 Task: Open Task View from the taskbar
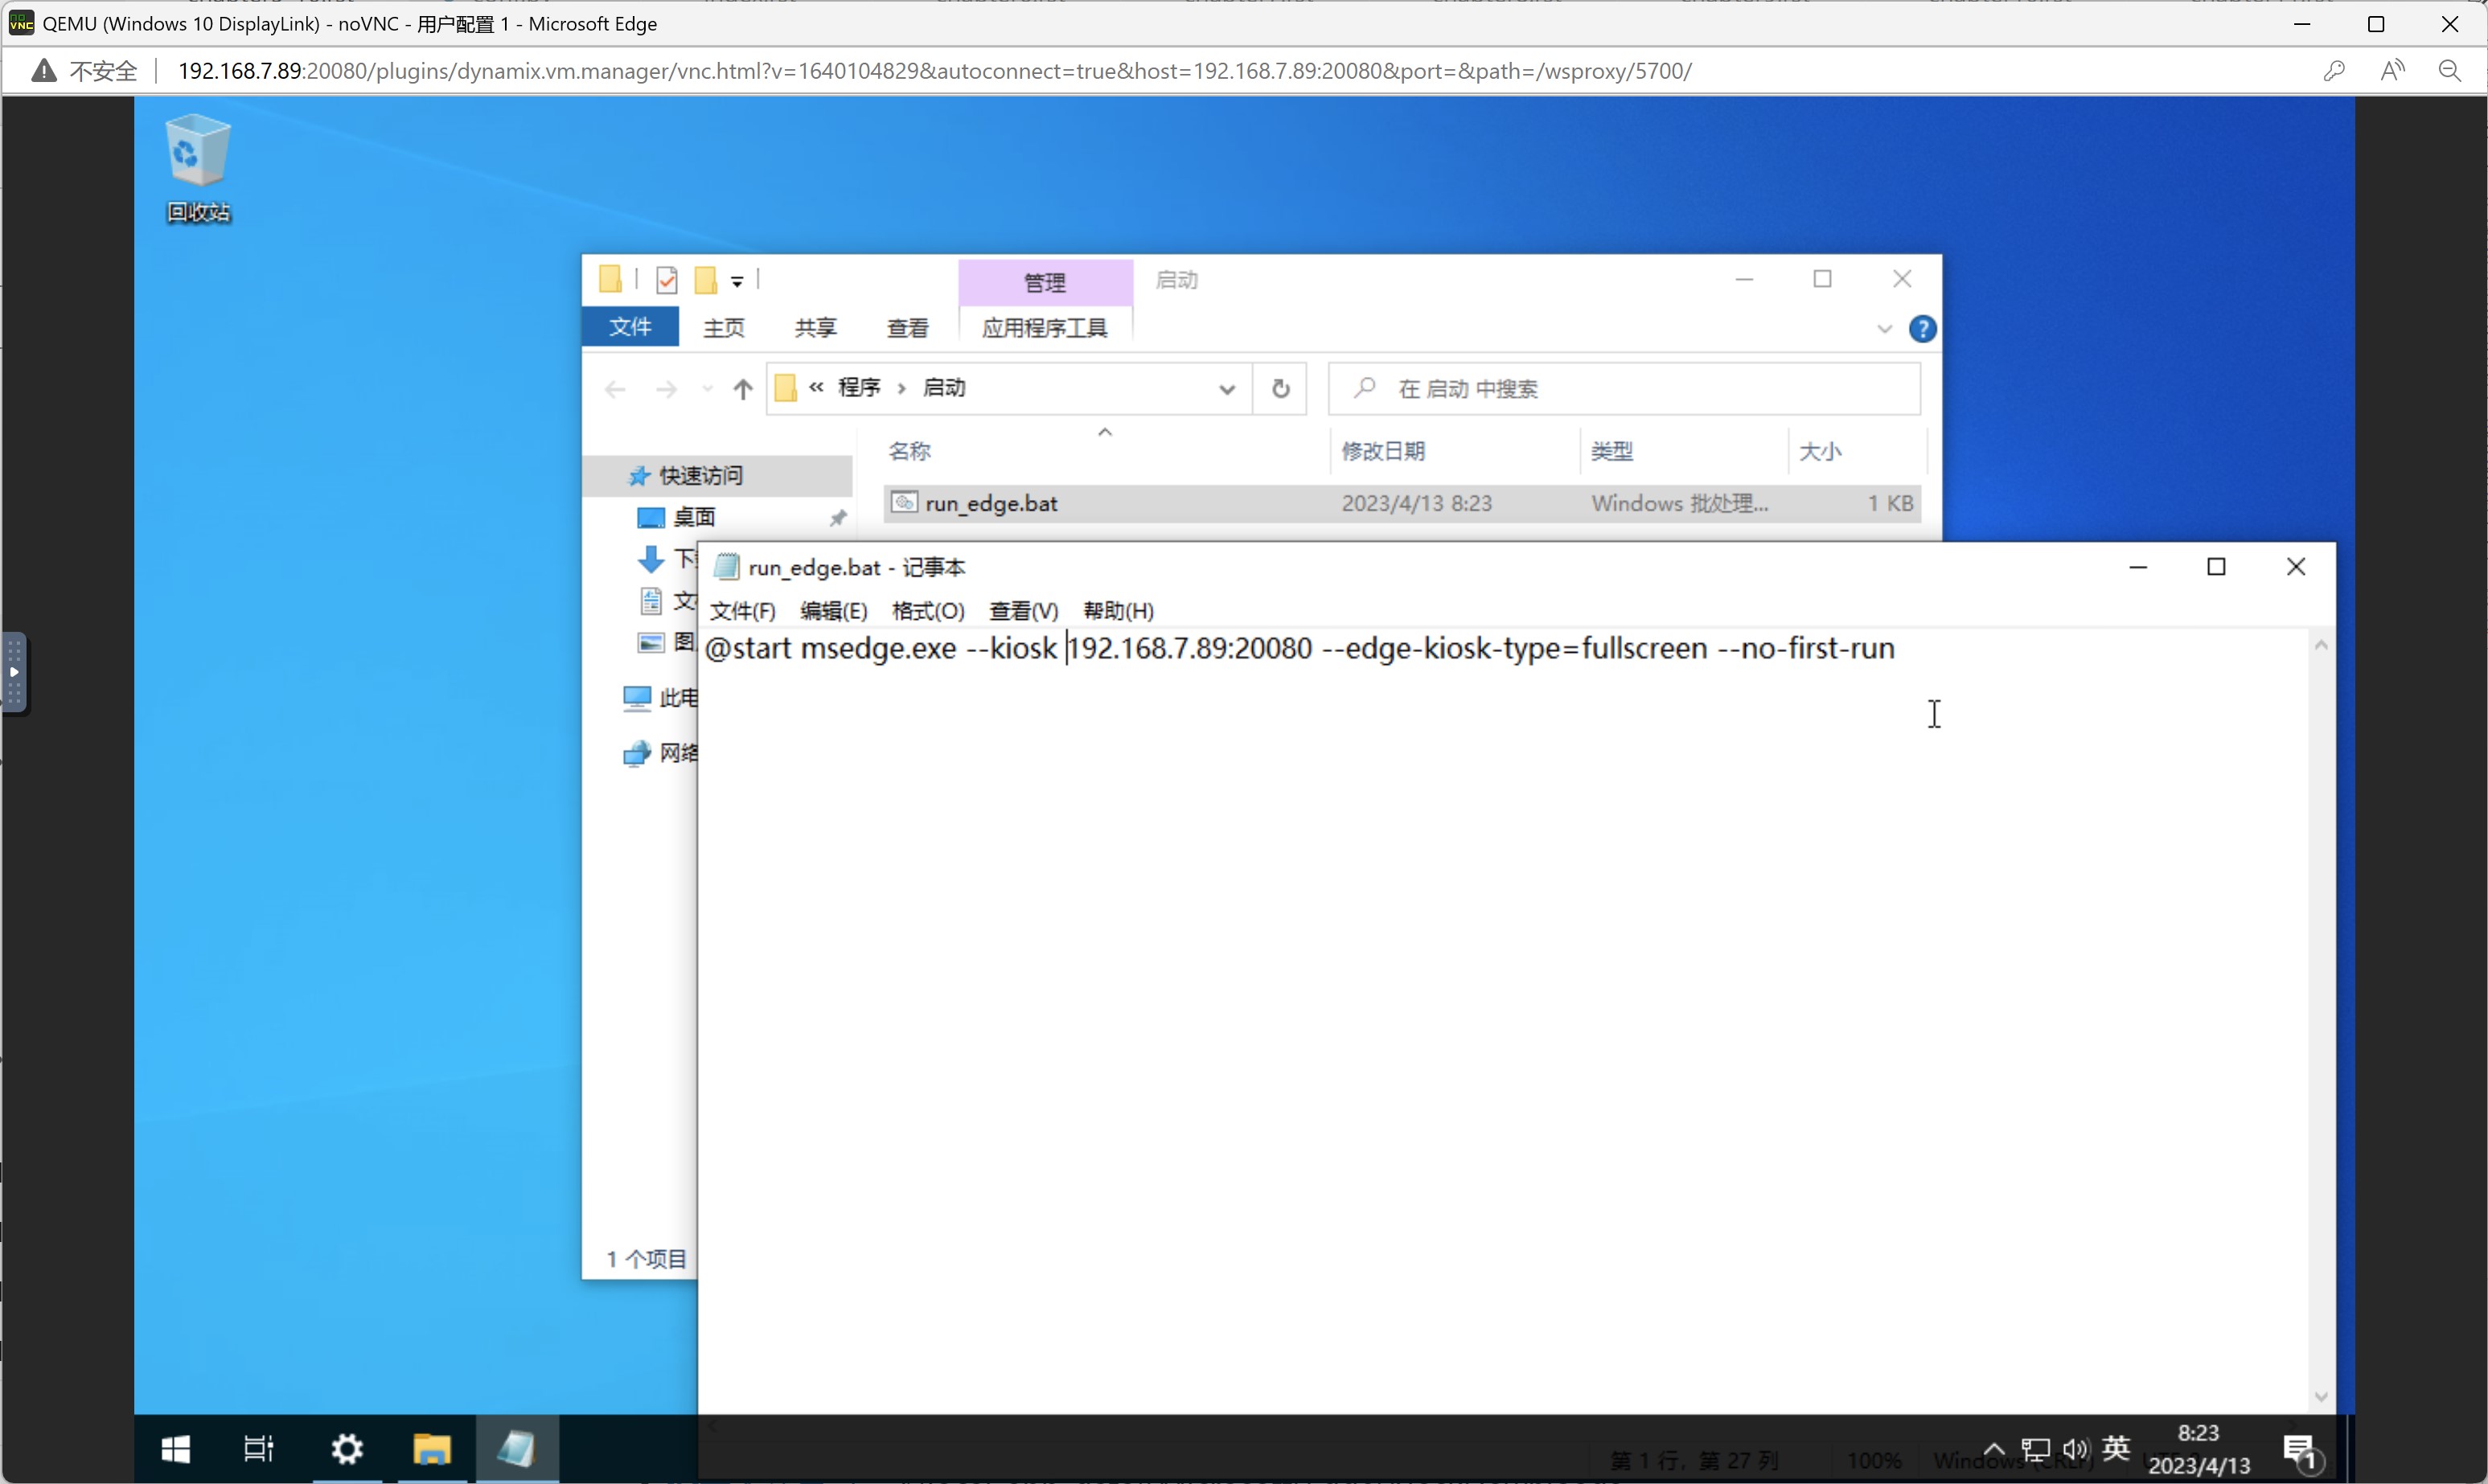[x=259, y=1448]
